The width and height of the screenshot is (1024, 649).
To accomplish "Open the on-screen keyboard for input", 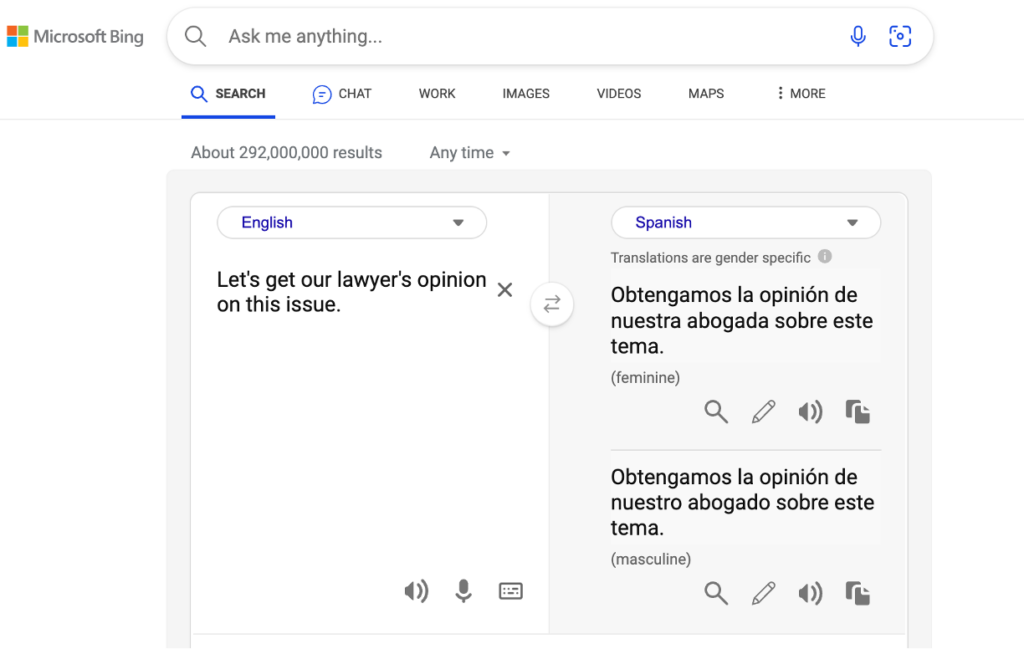I will [510, 591].
